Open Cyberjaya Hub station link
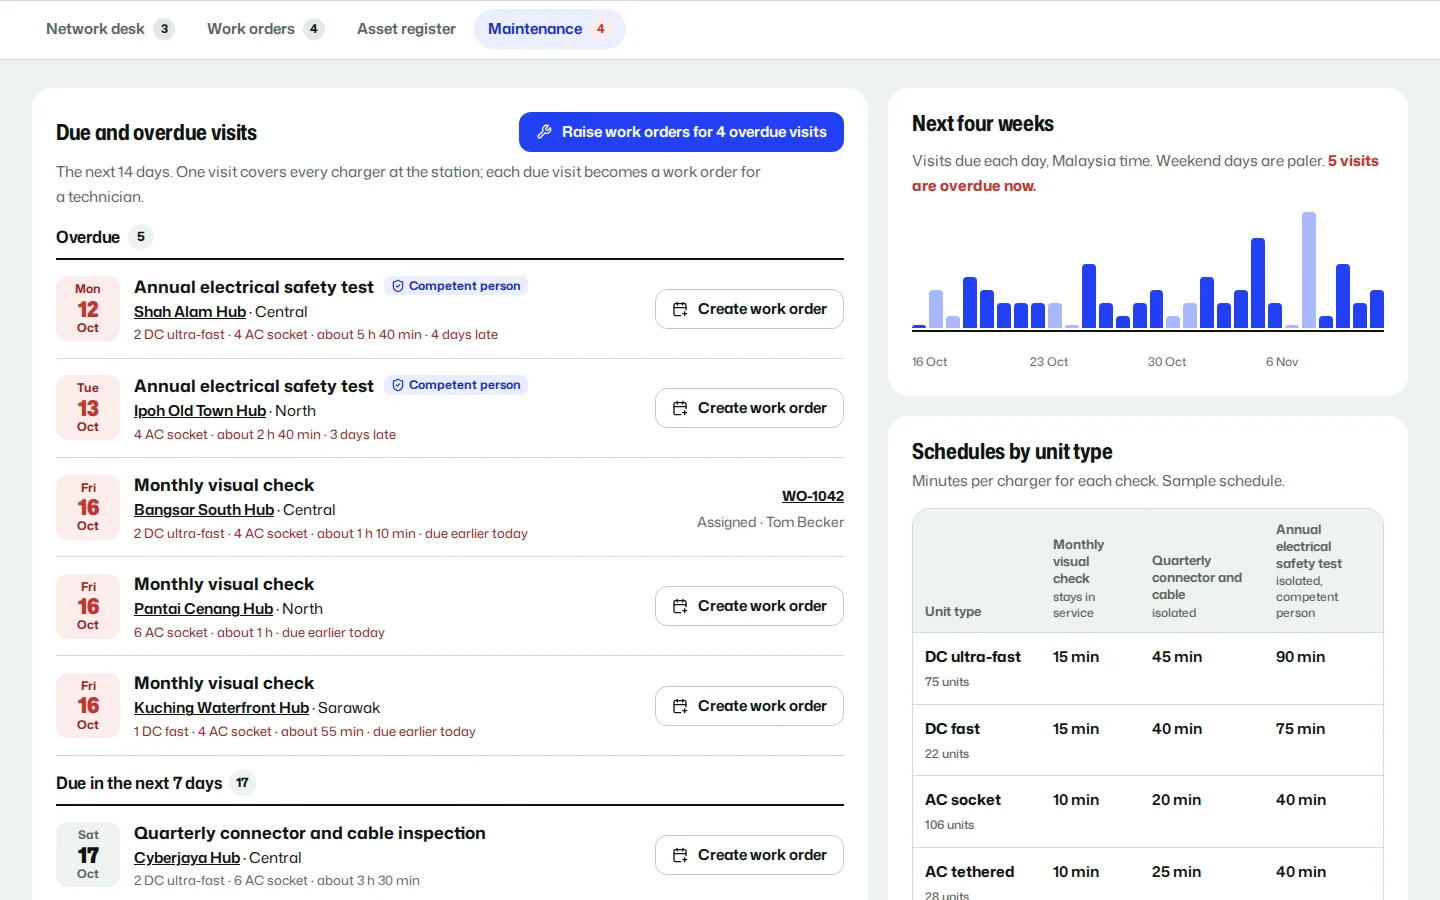The width and height of the screenshot is (1440, 900). pos(187,858)
